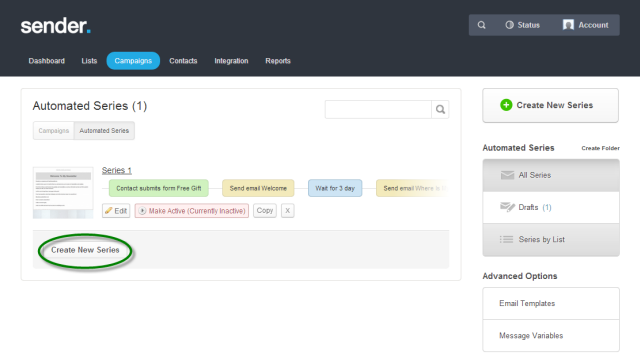Select the Campaigns navigation tab
This screenshot has height=363, width=640.
tap(133, 61)
